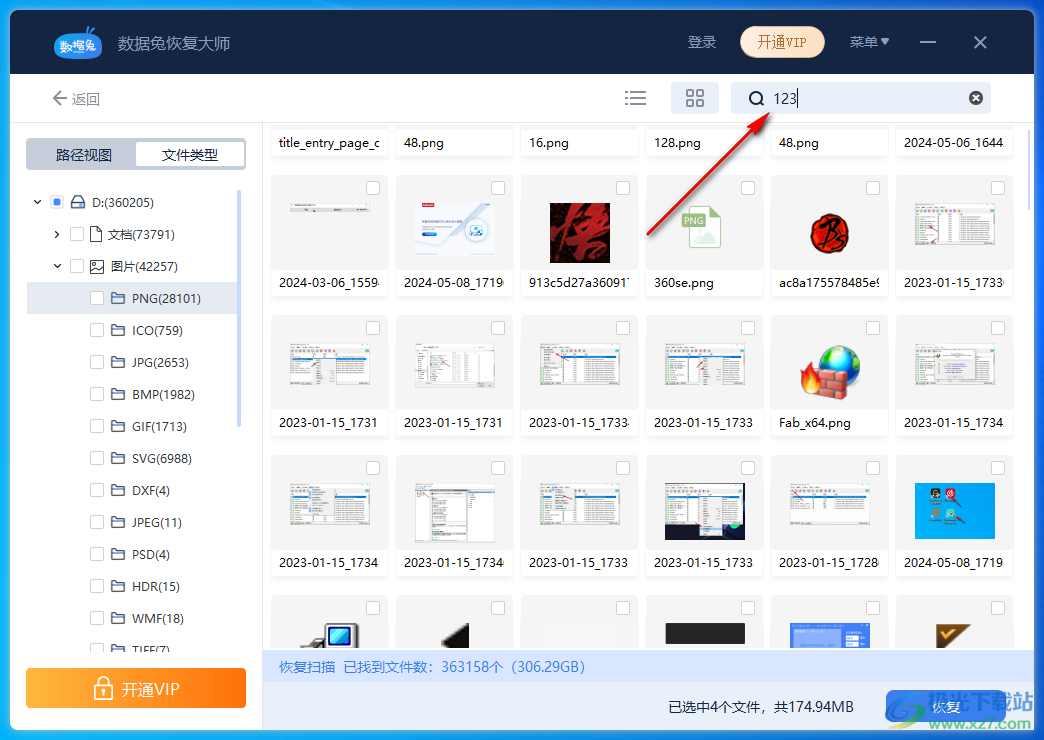Image resolution: width=1044 pixels, height=740 pixels.
Task: Select the 文件类型 tab
Action: click(190, 154)
